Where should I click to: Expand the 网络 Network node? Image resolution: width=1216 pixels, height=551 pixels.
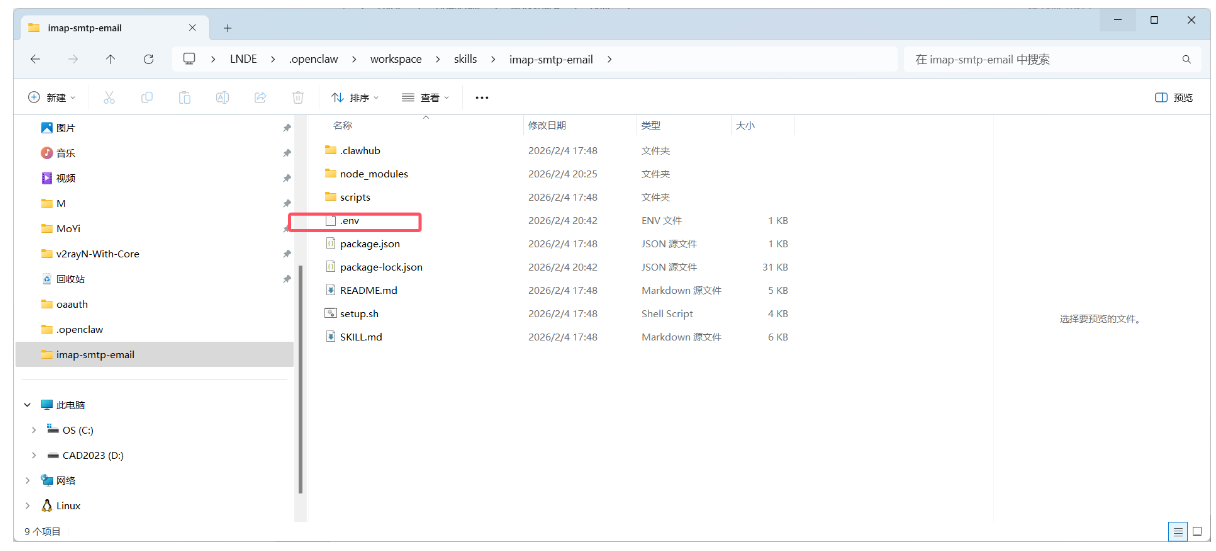(x=27, y=481)
